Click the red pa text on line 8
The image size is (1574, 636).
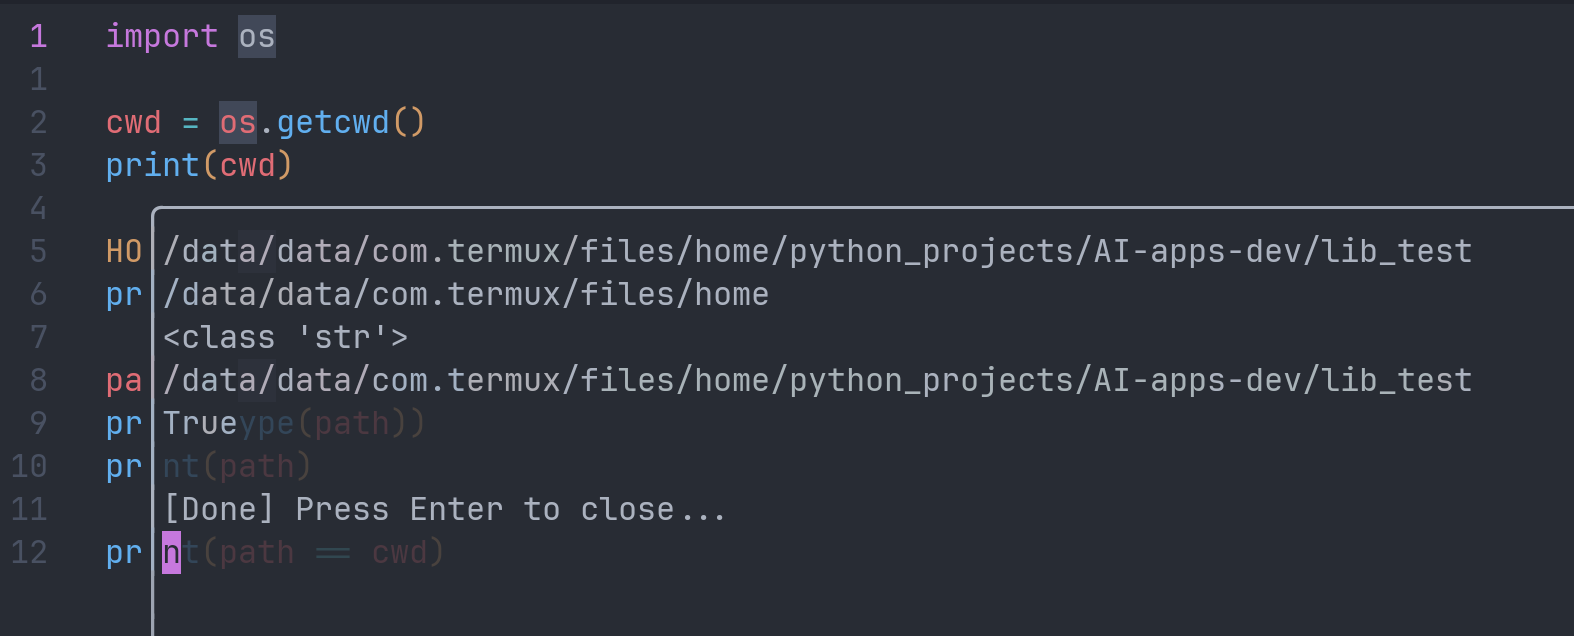pyautogui.click(x=124, y=381)
